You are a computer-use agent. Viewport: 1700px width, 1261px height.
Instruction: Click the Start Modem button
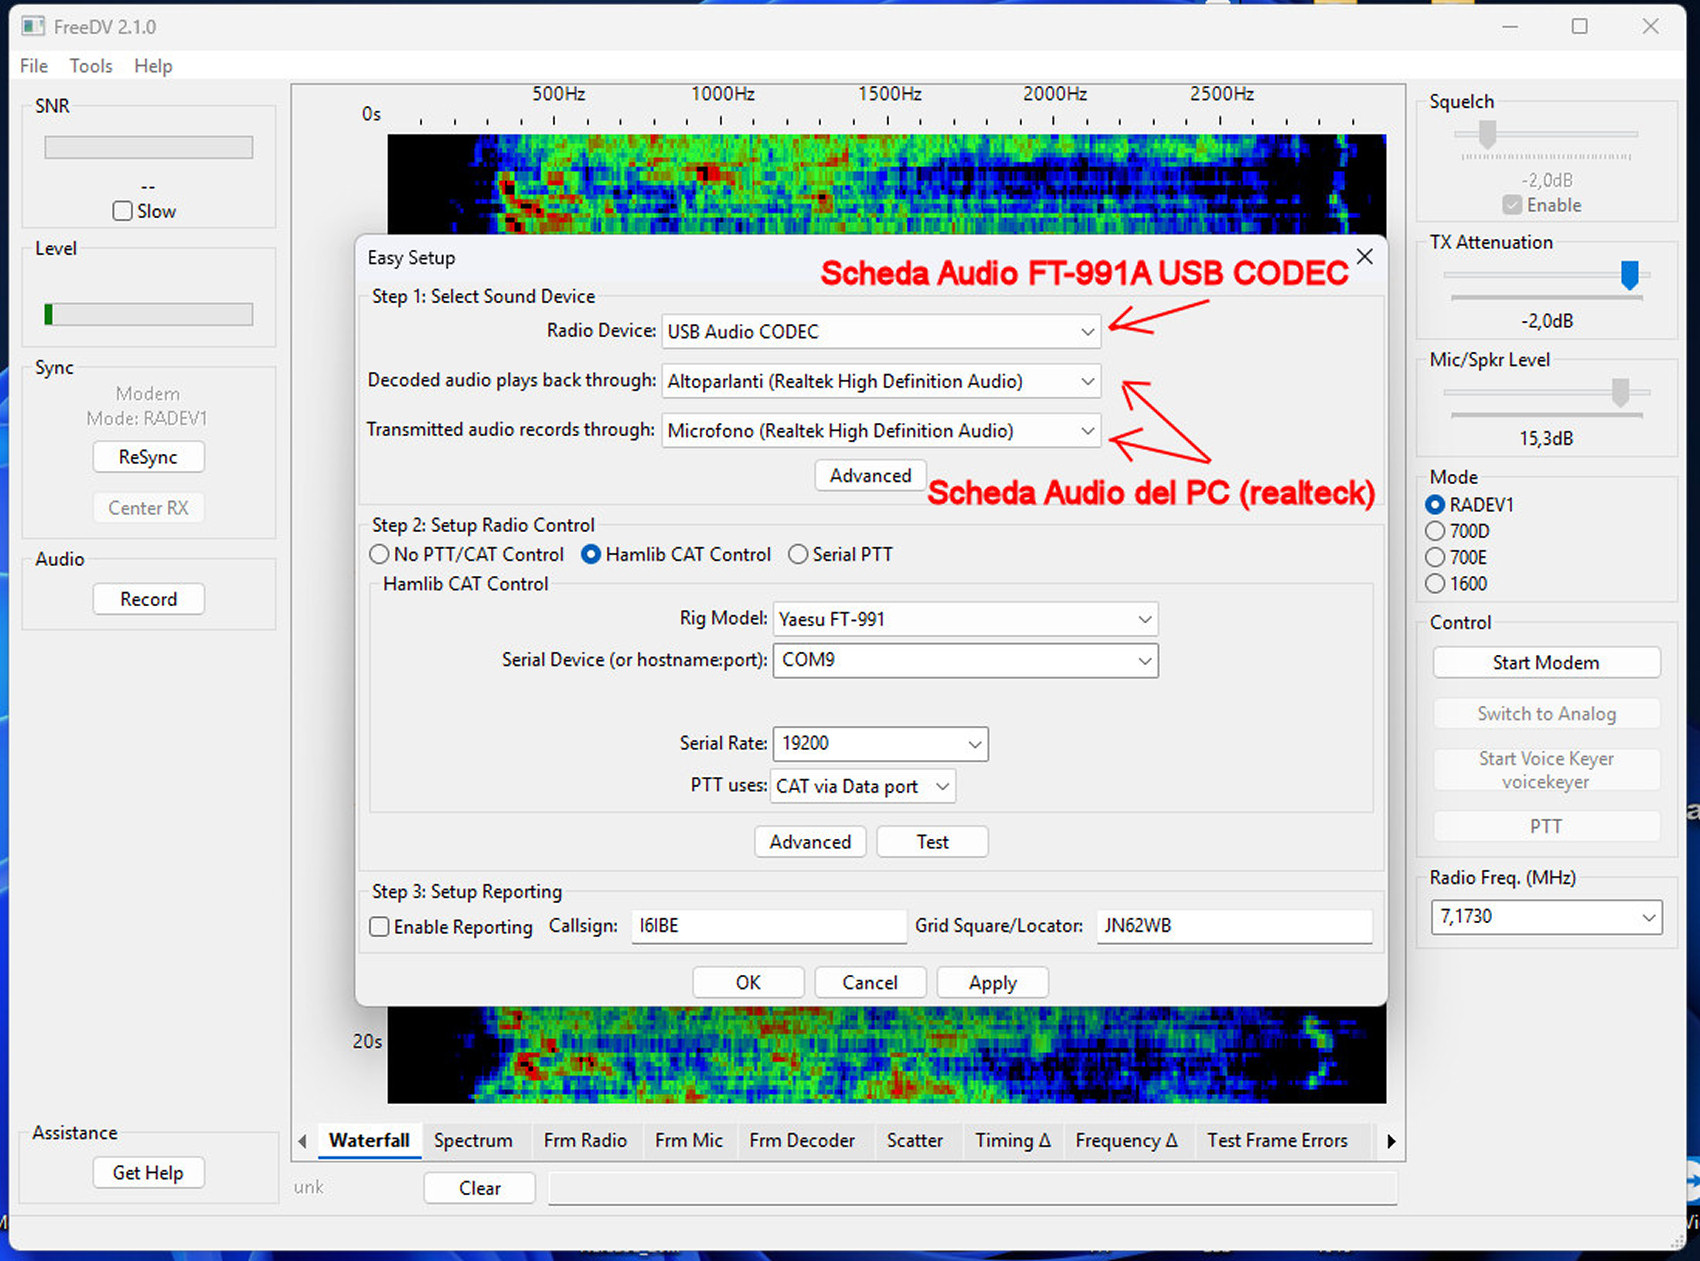coord(1545,663)
